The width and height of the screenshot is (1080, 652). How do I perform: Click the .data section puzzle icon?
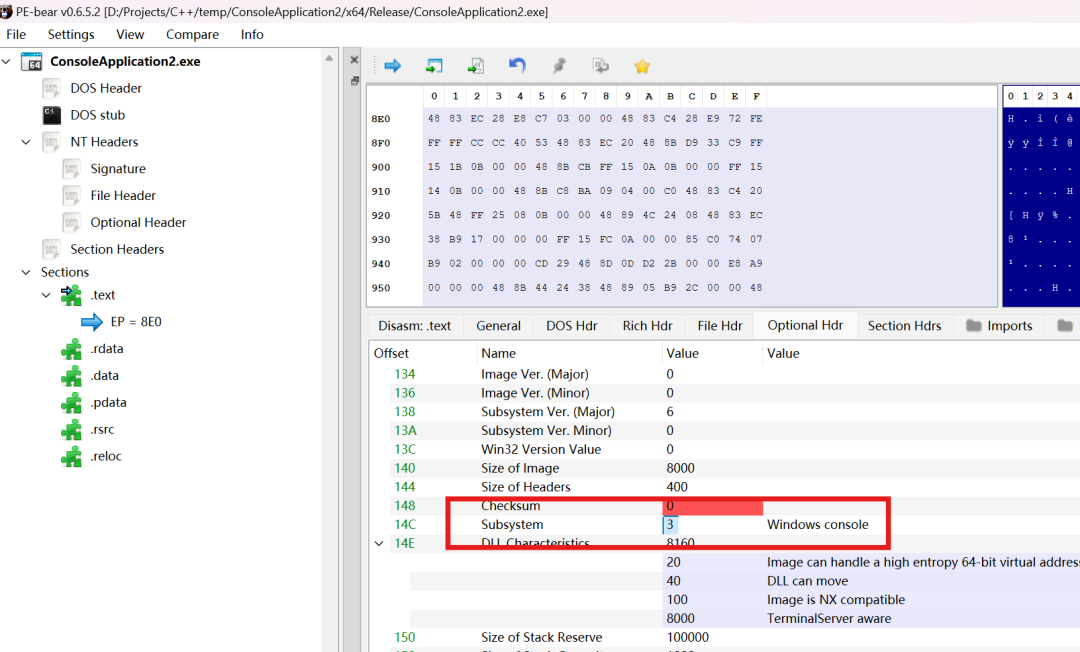(x=71, y=376)
